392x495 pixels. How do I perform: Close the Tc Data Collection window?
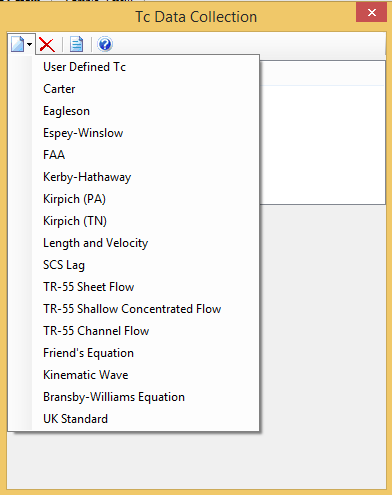pos(371,13)
